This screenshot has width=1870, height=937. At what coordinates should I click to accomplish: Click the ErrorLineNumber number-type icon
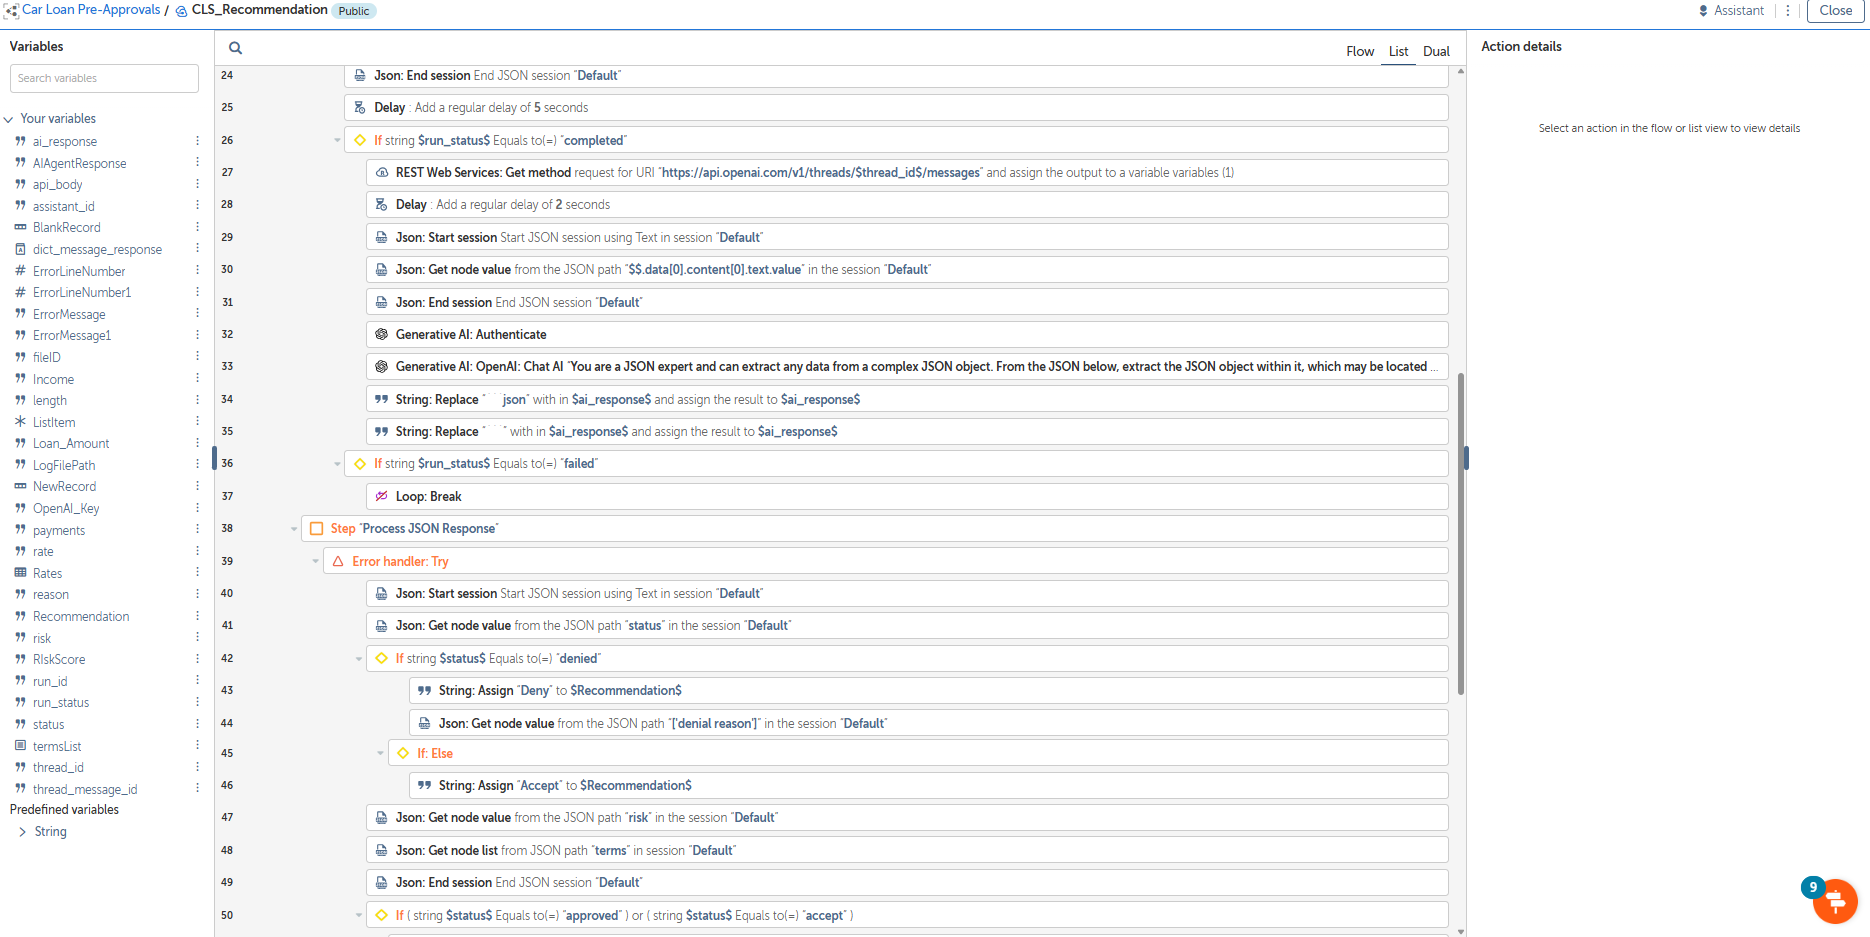[20, 271]
